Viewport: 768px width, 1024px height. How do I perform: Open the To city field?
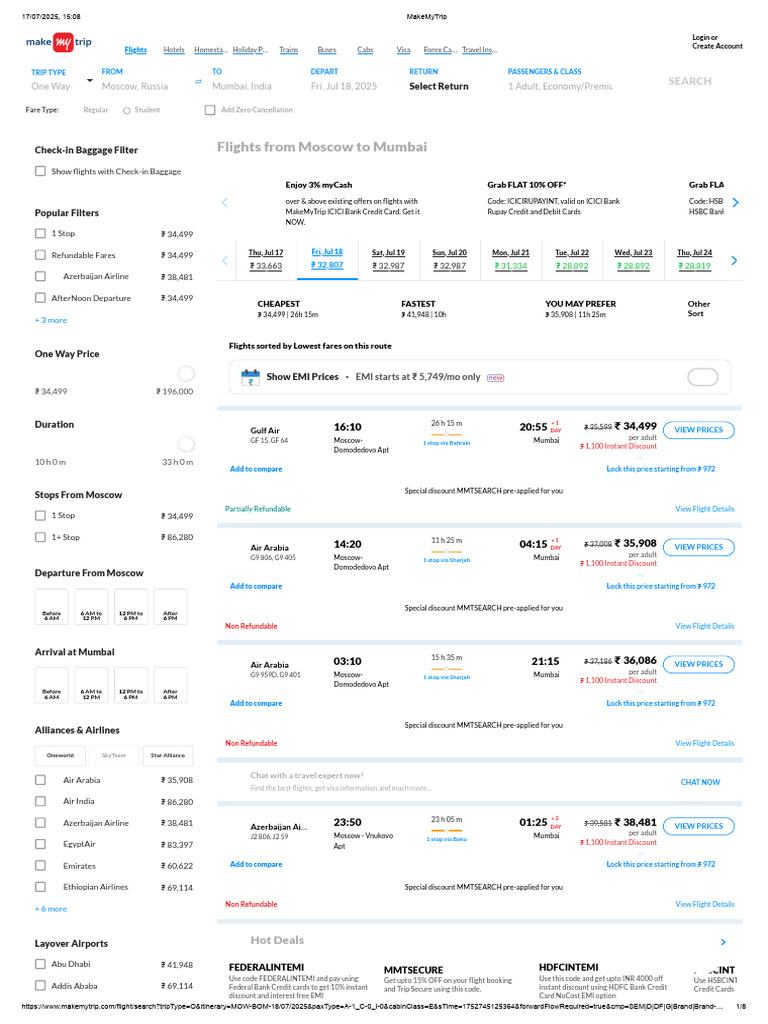[x=242, y=80]
